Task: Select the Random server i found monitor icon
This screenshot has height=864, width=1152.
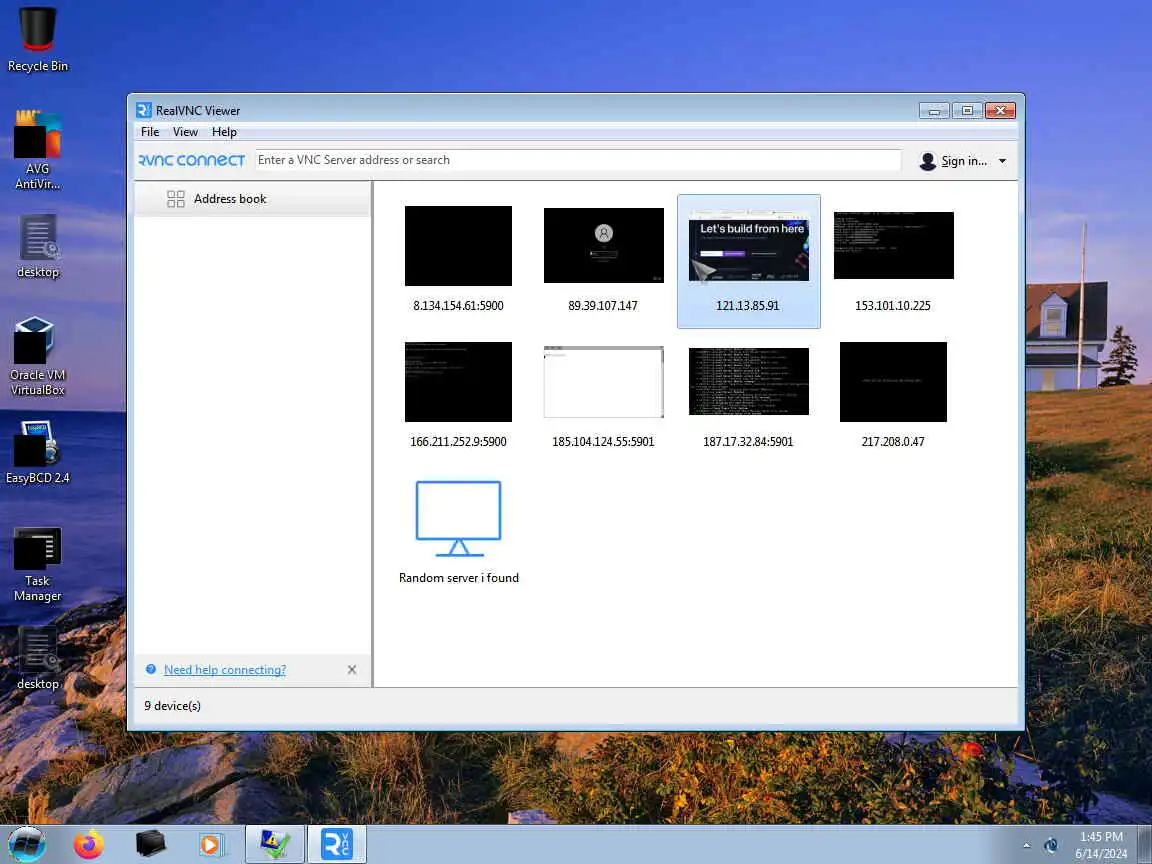Action: tap(458, 519)
